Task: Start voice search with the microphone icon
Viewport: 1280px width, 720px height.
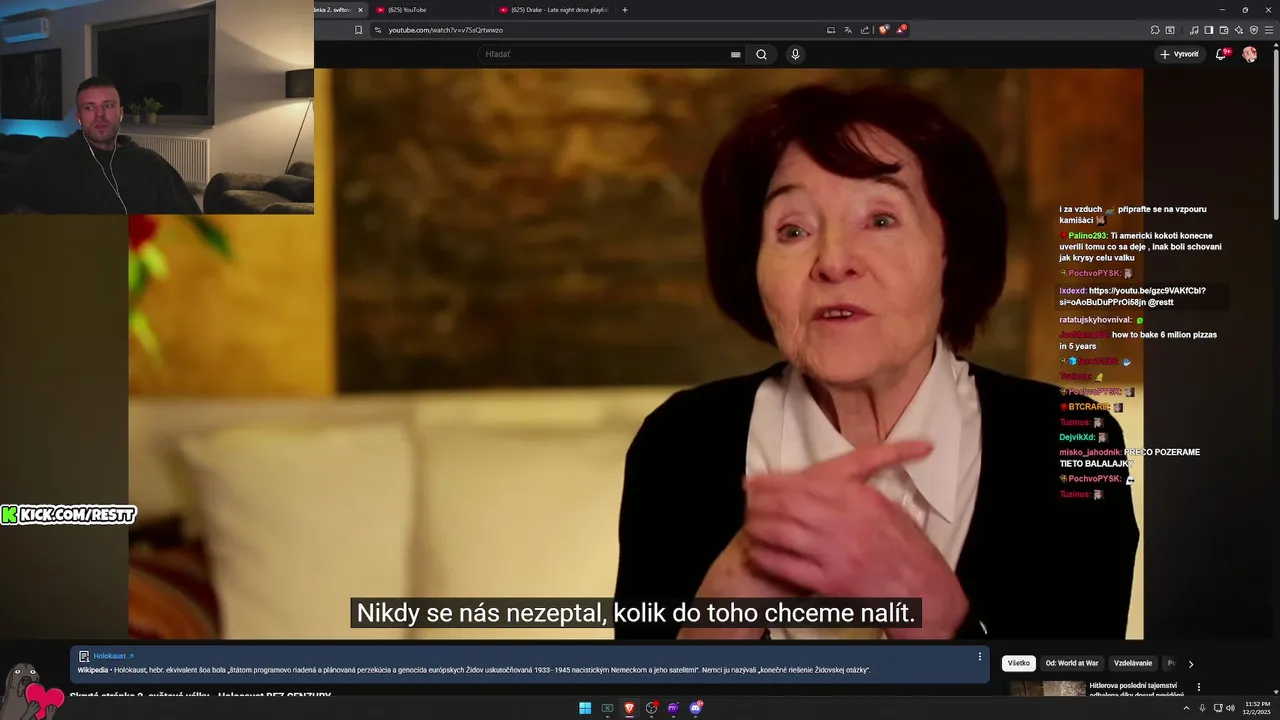Action: (795, 54)
